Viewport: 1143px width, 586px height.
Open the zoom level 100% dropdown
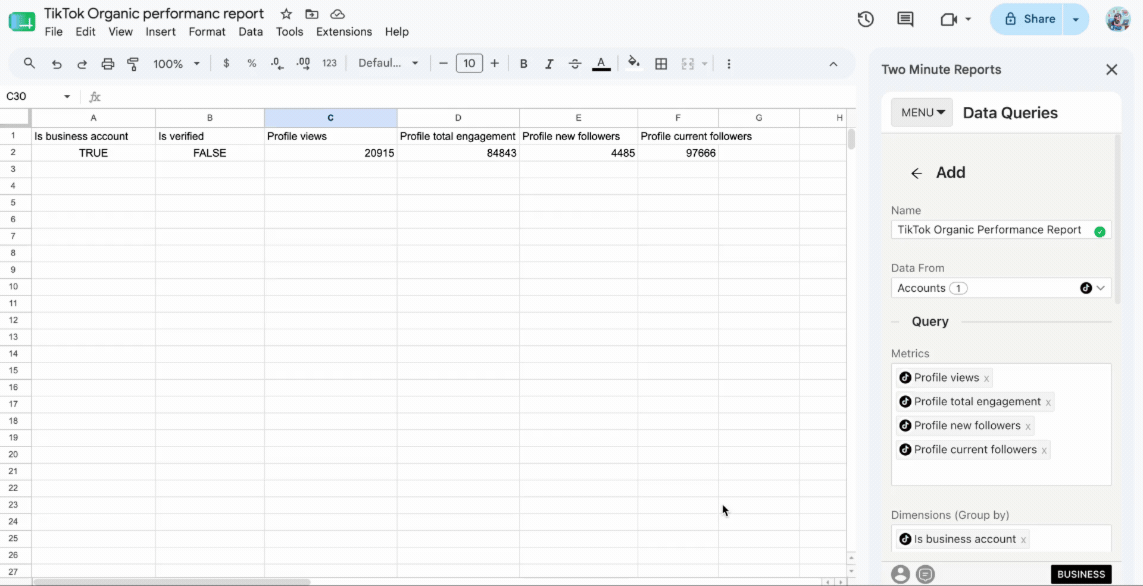coord(176,64)
